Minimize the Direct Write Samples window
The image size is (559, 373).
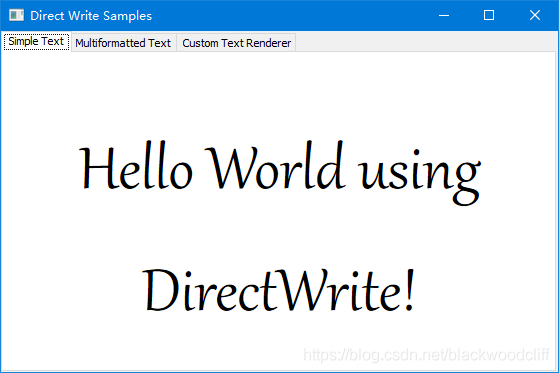[x=444, y=15]
